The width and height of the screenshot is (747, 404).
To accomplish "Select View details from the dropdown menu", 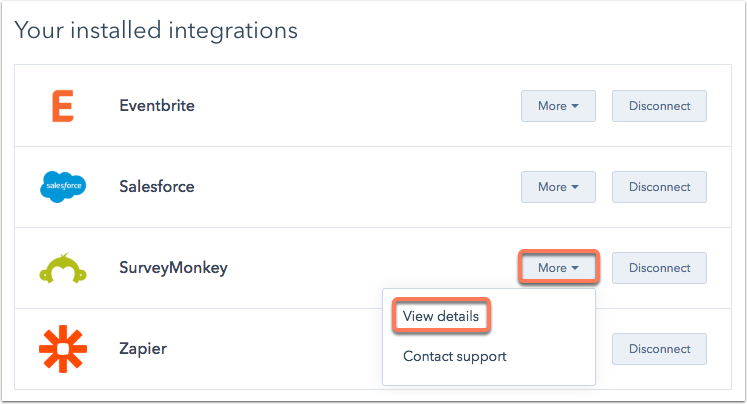I will (x=441, y=316).
